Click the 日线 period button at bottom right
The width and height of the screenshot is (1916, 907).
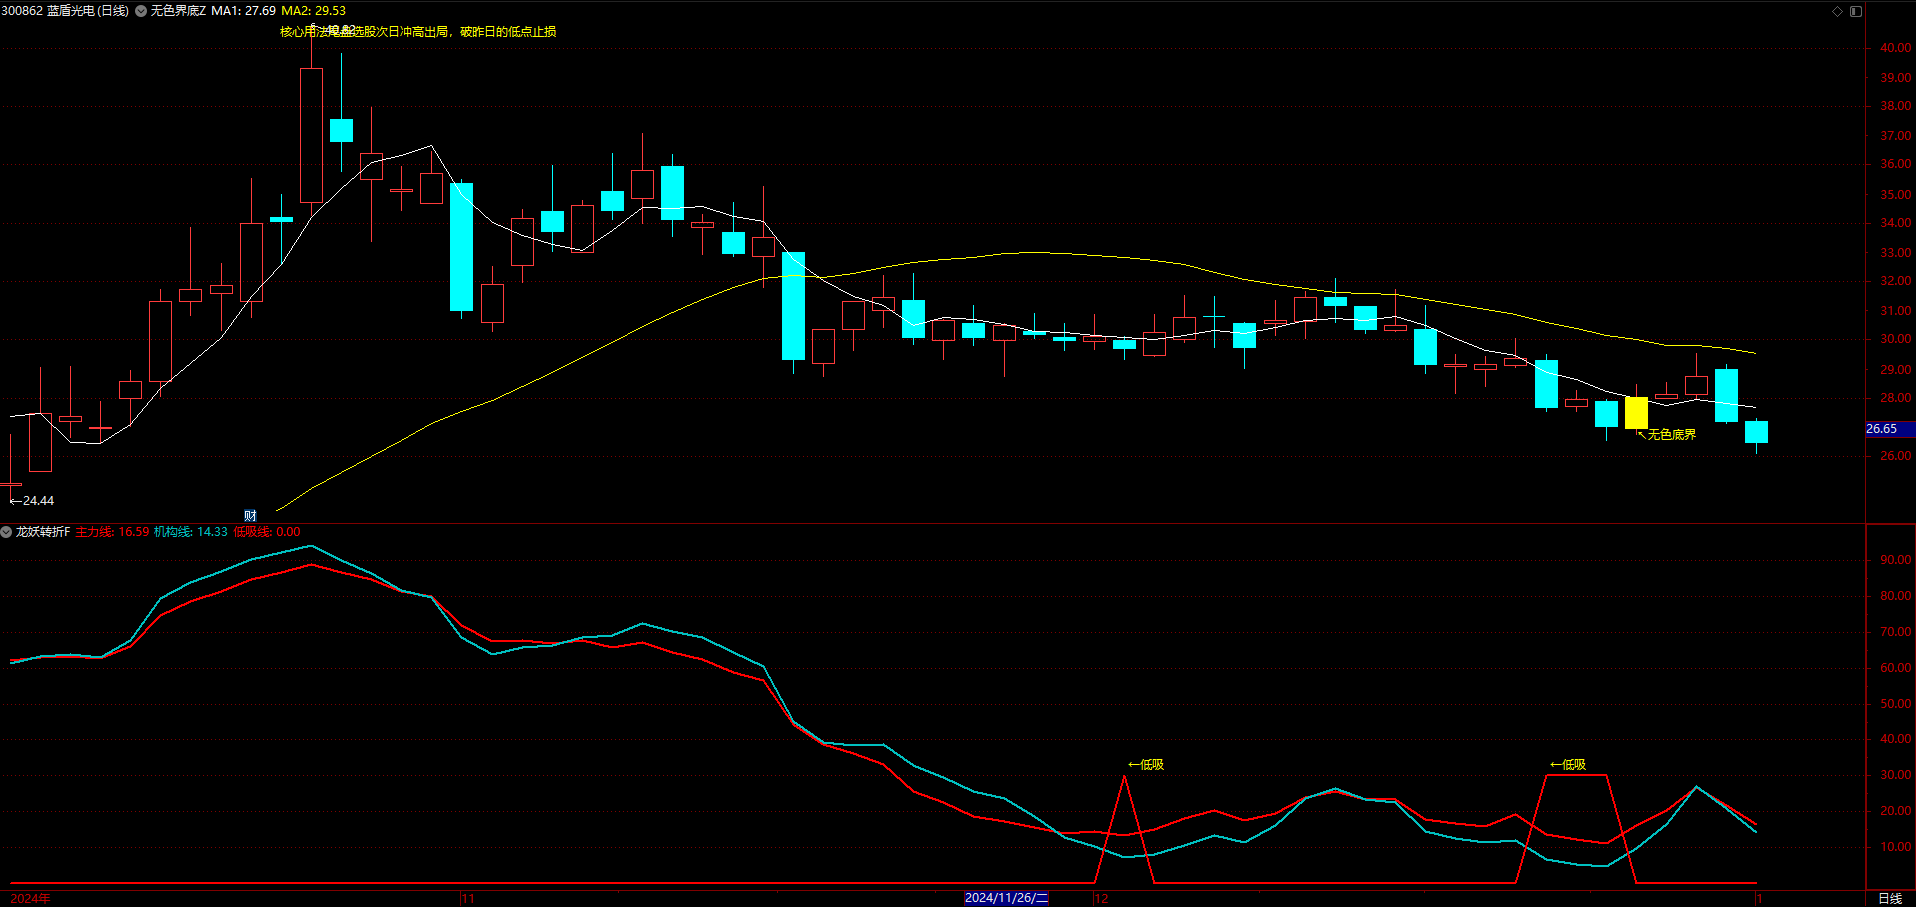point(1890,898)
